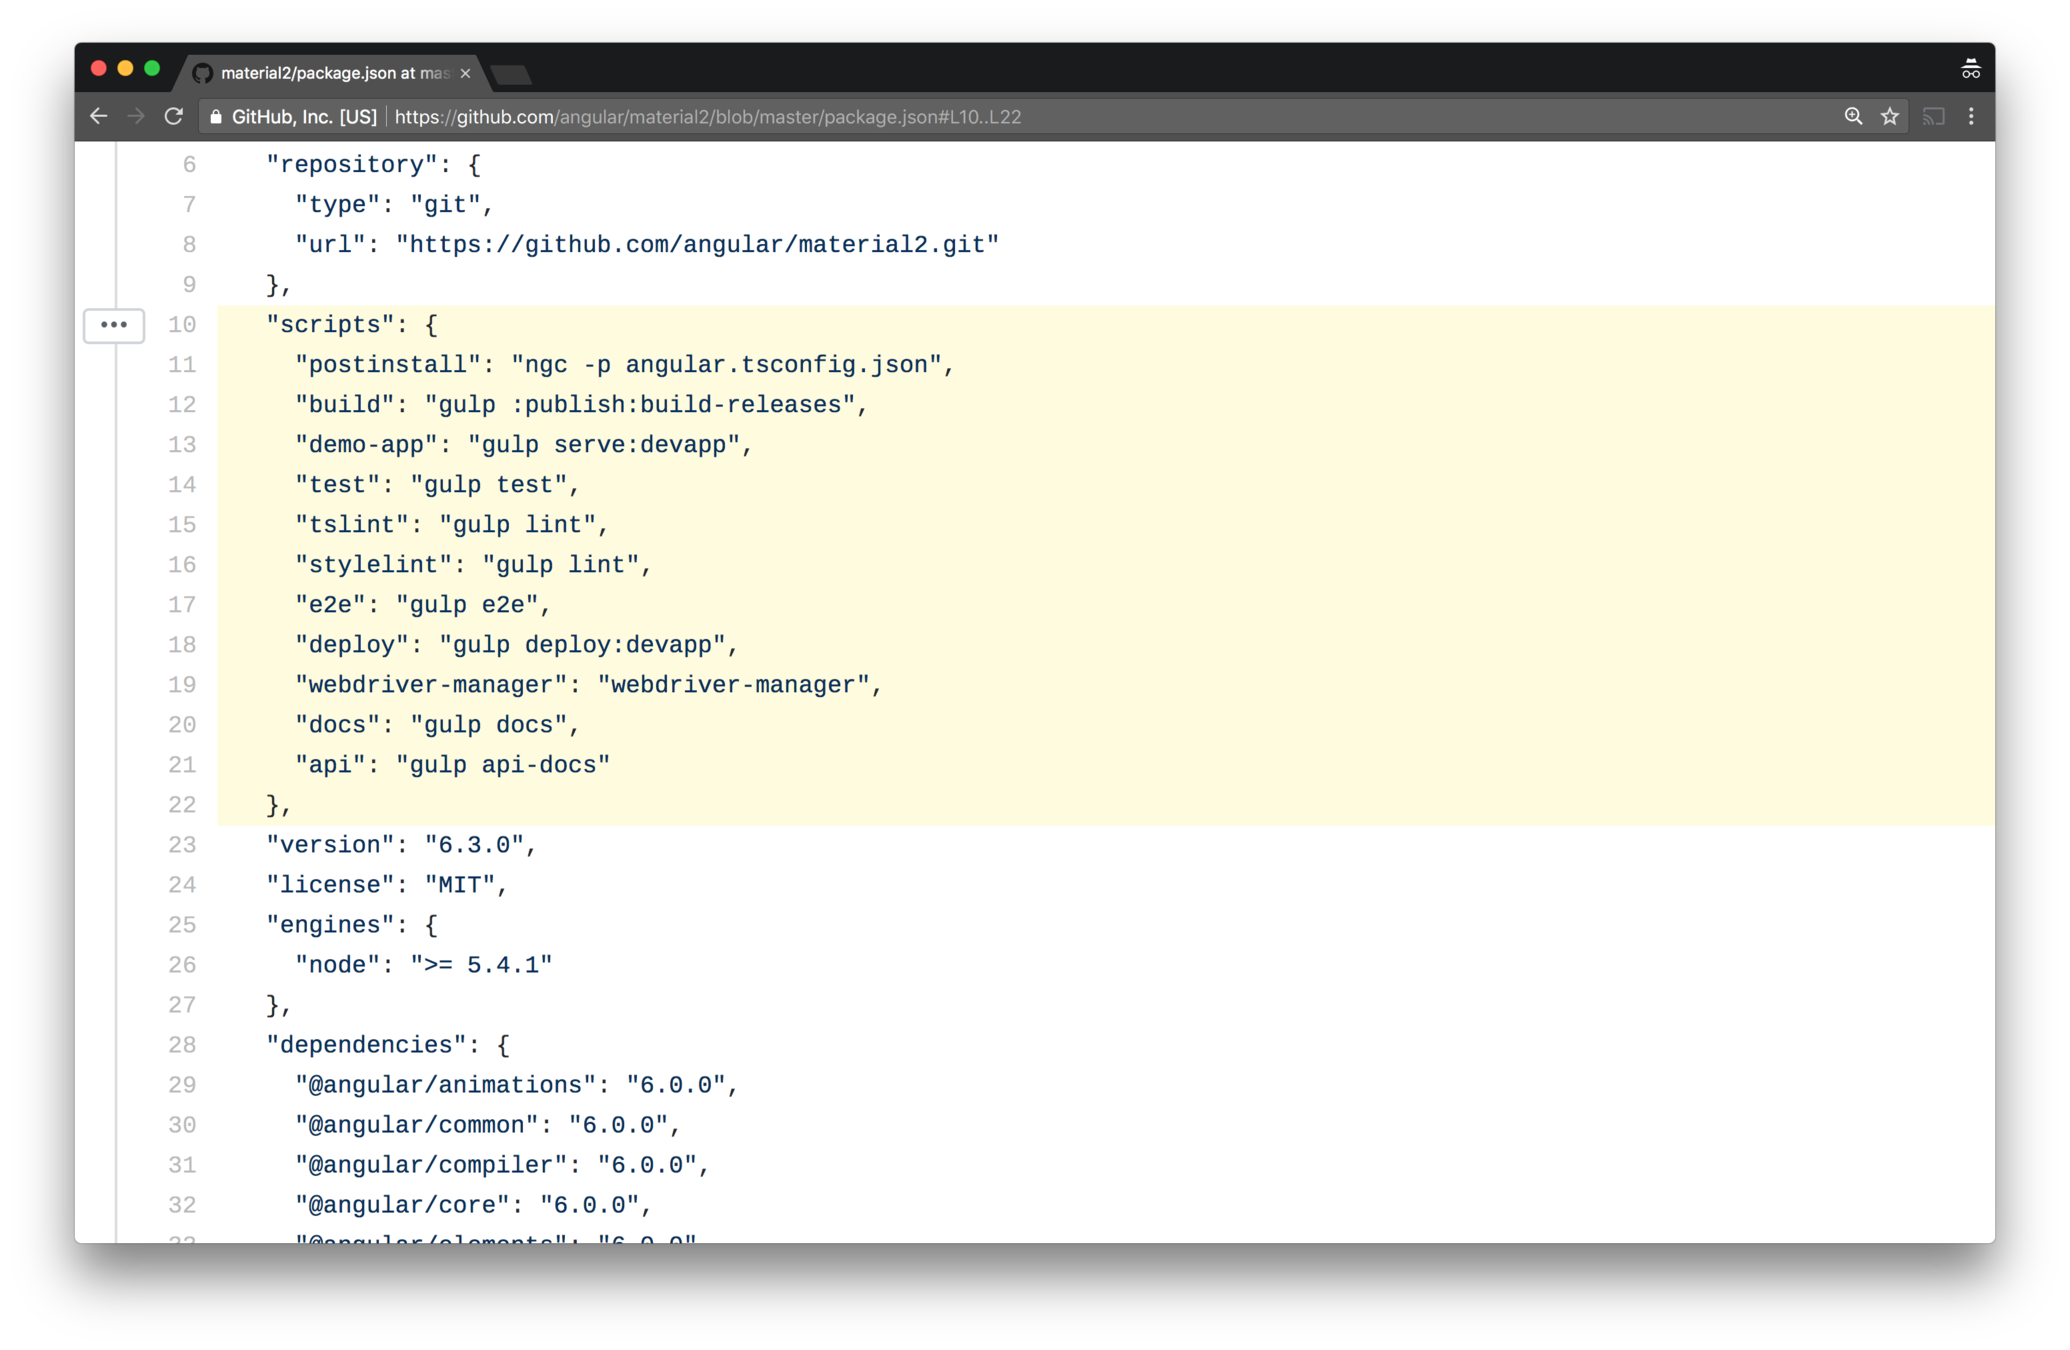Open the line actions ellipsis button
Screen dimensions: 2070x1350
tap(114, 325)
